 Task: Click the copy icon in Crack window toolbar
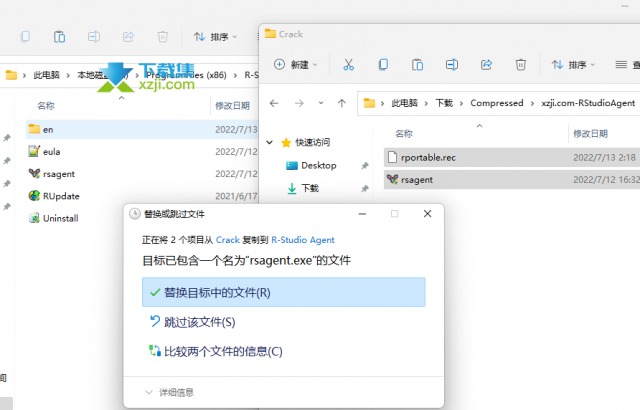[x=383, y=64]
